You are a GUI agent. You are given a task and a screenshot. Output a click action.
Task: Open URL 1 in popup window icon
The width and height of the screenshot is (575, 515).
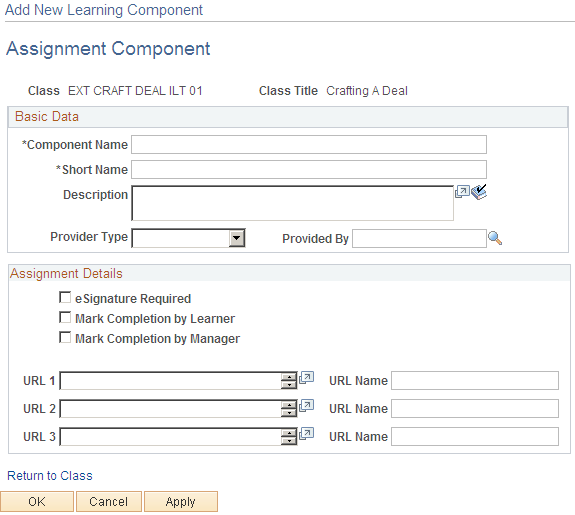coord(307,378)
